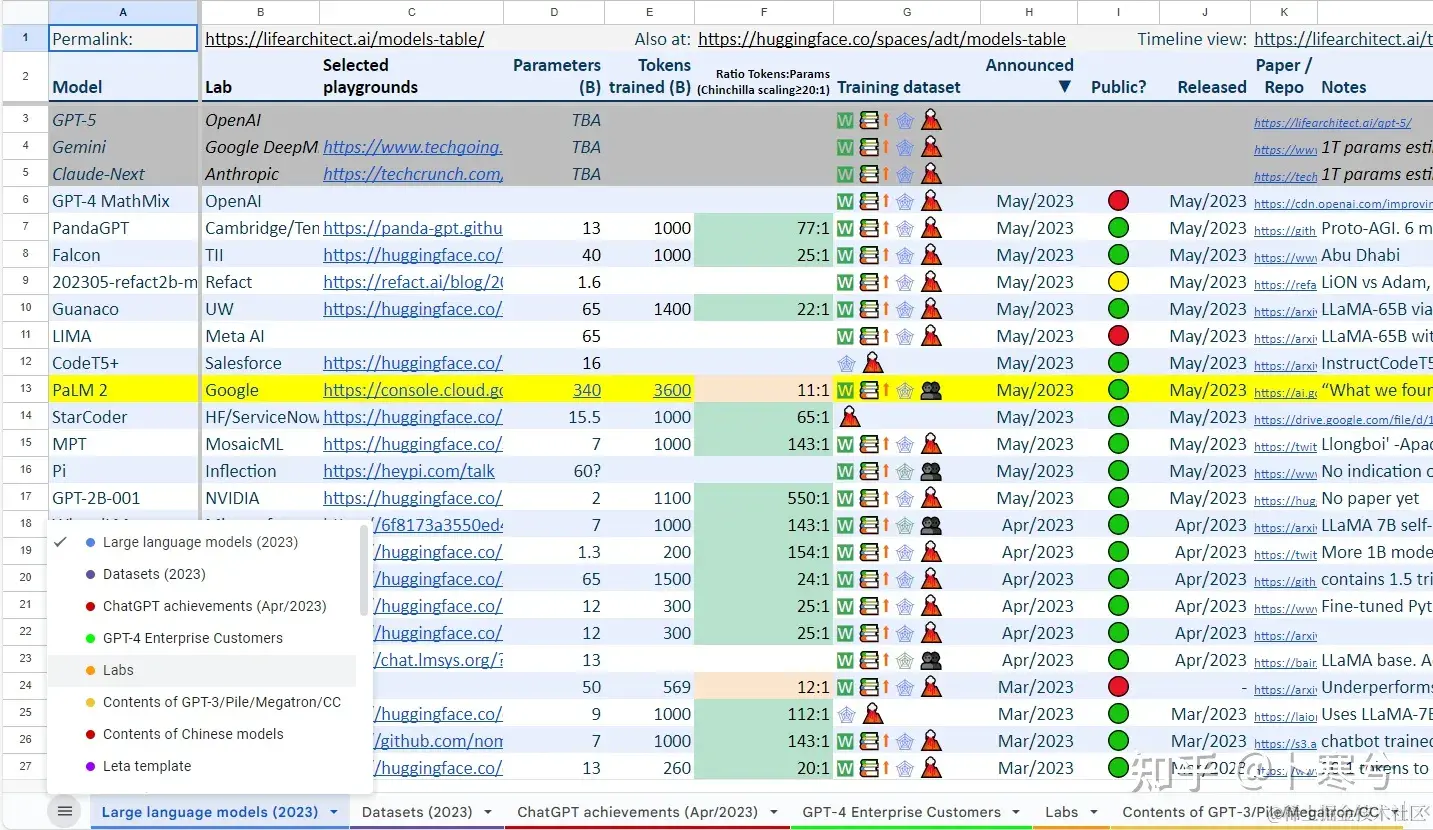Click the web icon in Guanaco row
1433x830 pixels.
(x=905, y=309)
